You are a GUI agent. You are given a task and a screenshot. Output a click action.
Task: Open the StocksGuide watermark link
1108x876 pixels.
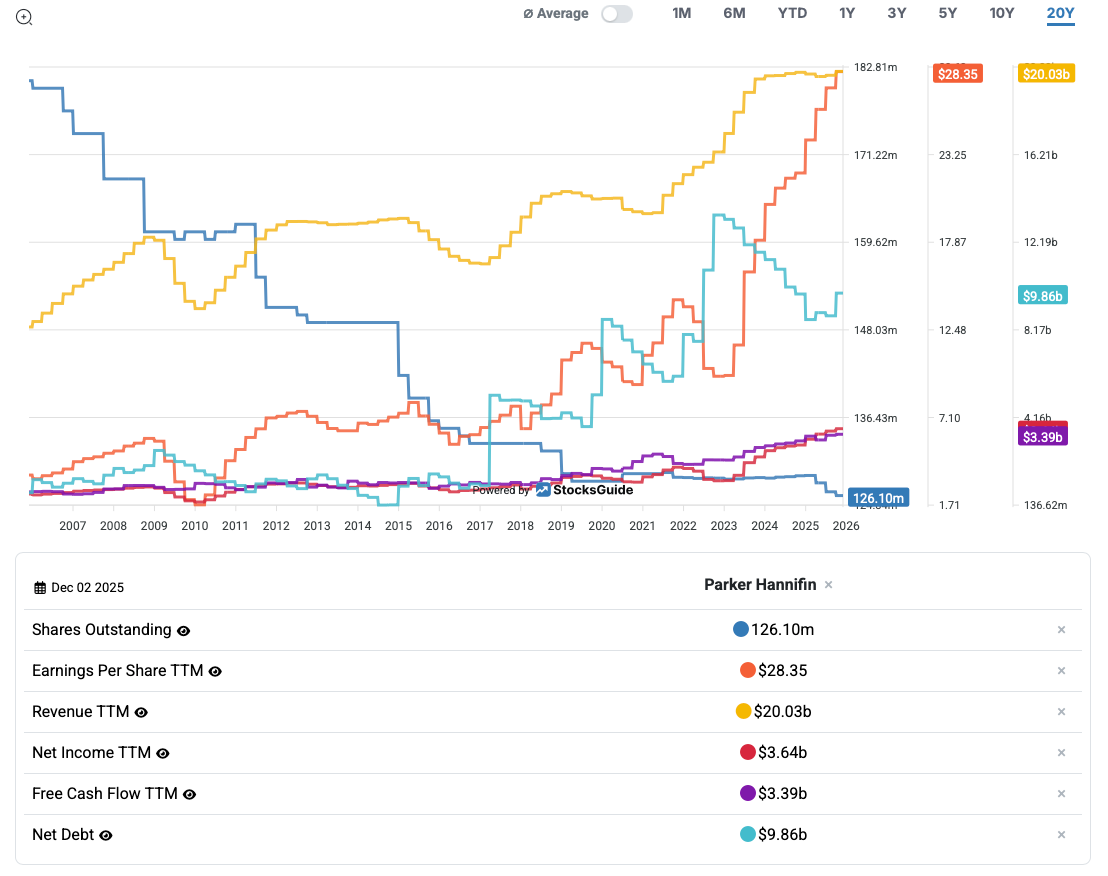point(584,490)
